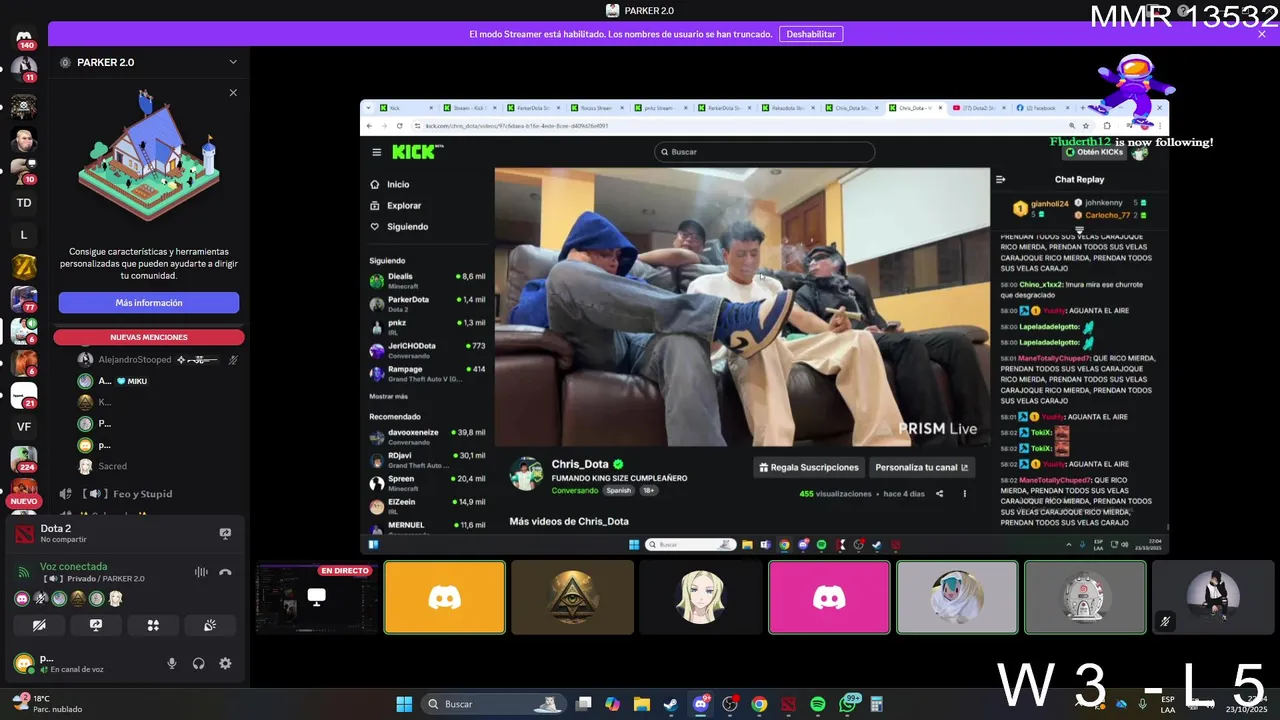This screenshot has height=720, width=1280.
Task: Open Steam from the Windows taskbar
Action: pyautogui.click(x=671, y=704)
